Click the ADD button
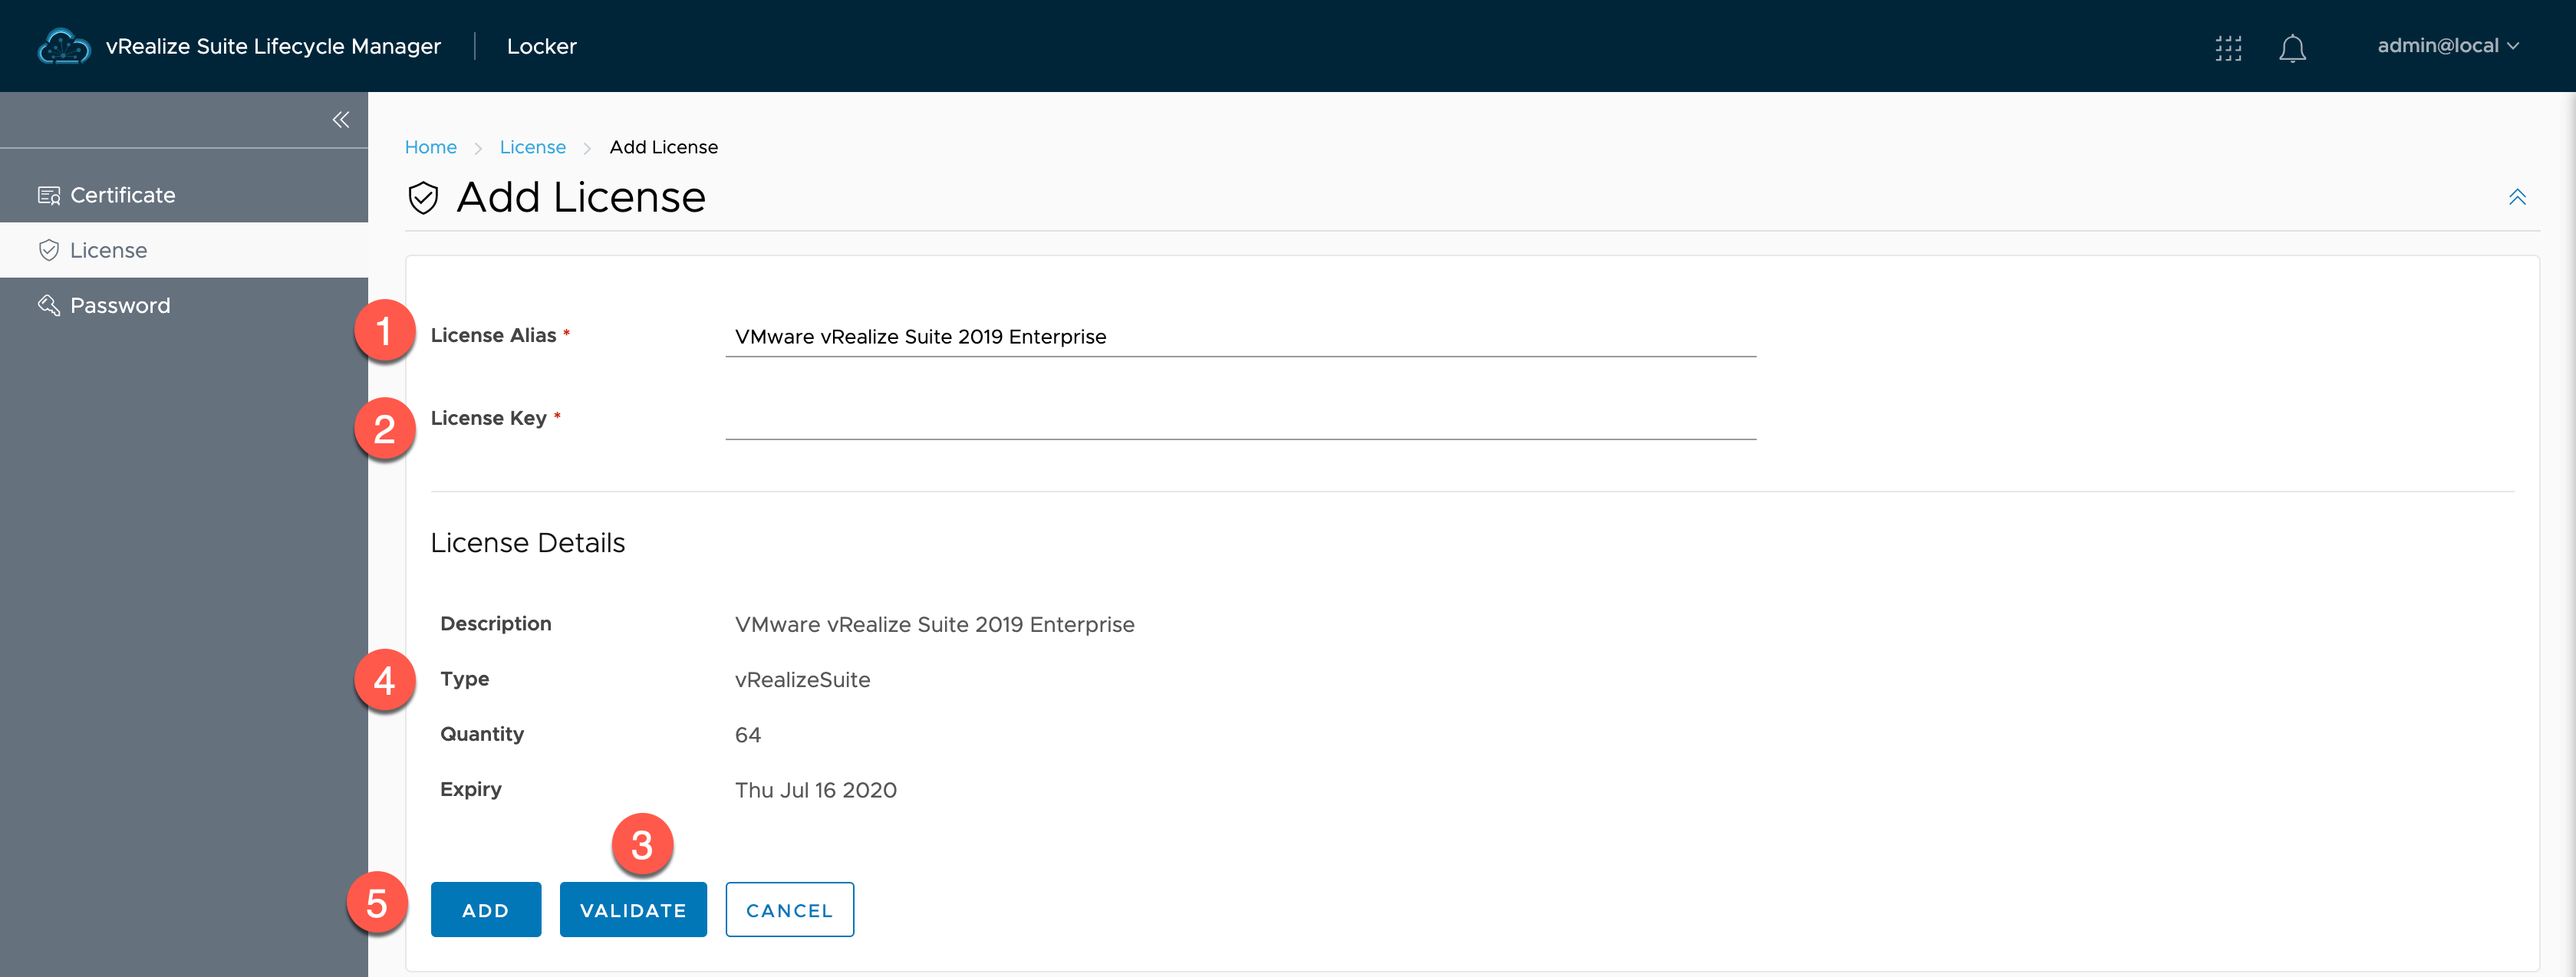This screenshot has height=977, width=2576. (486, 909)
